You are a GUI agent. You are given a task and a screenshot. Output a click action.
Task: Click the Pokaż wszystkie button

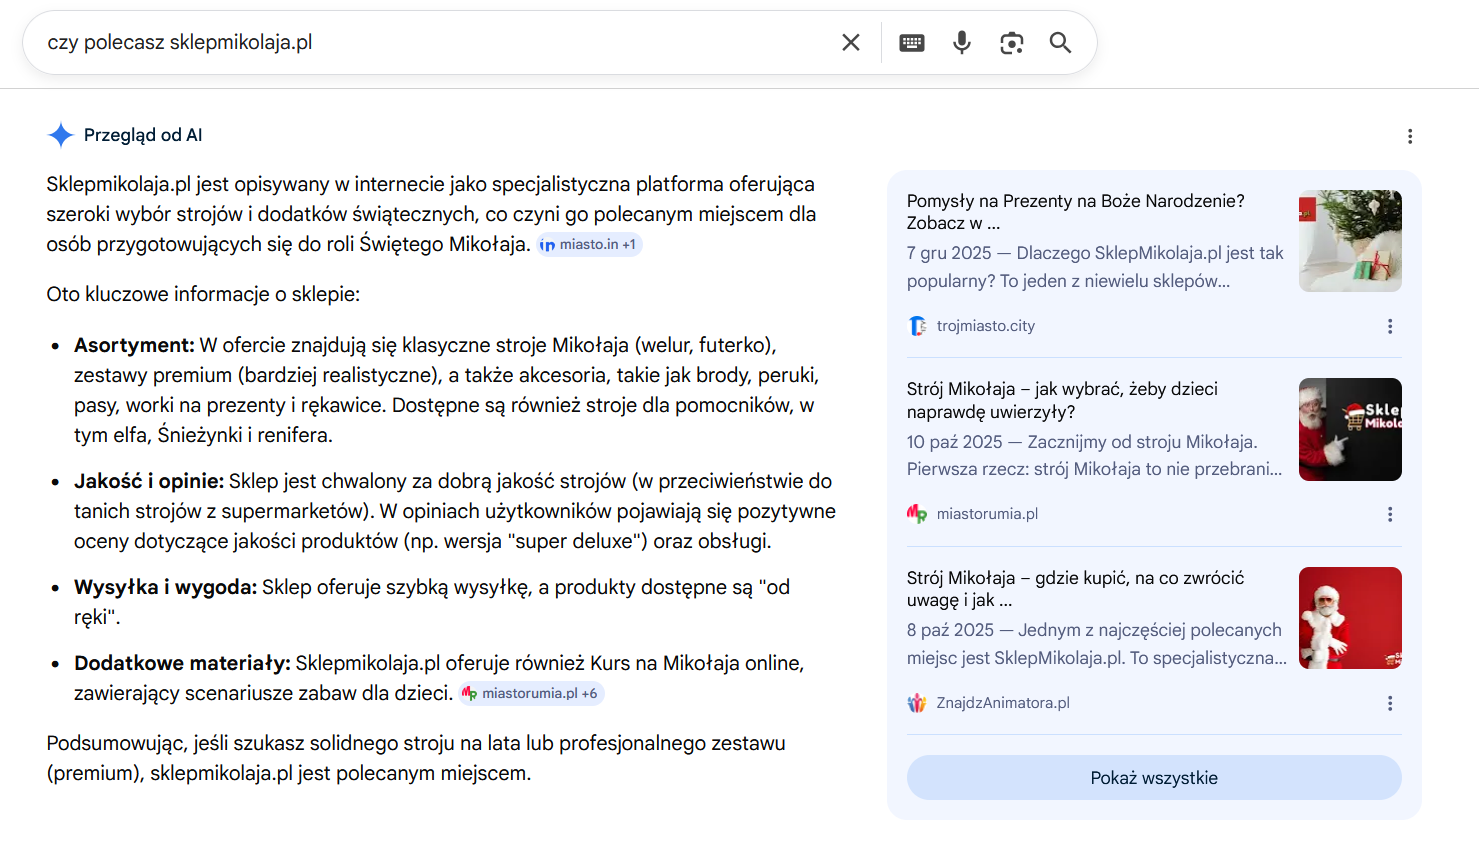[1154, 777]
